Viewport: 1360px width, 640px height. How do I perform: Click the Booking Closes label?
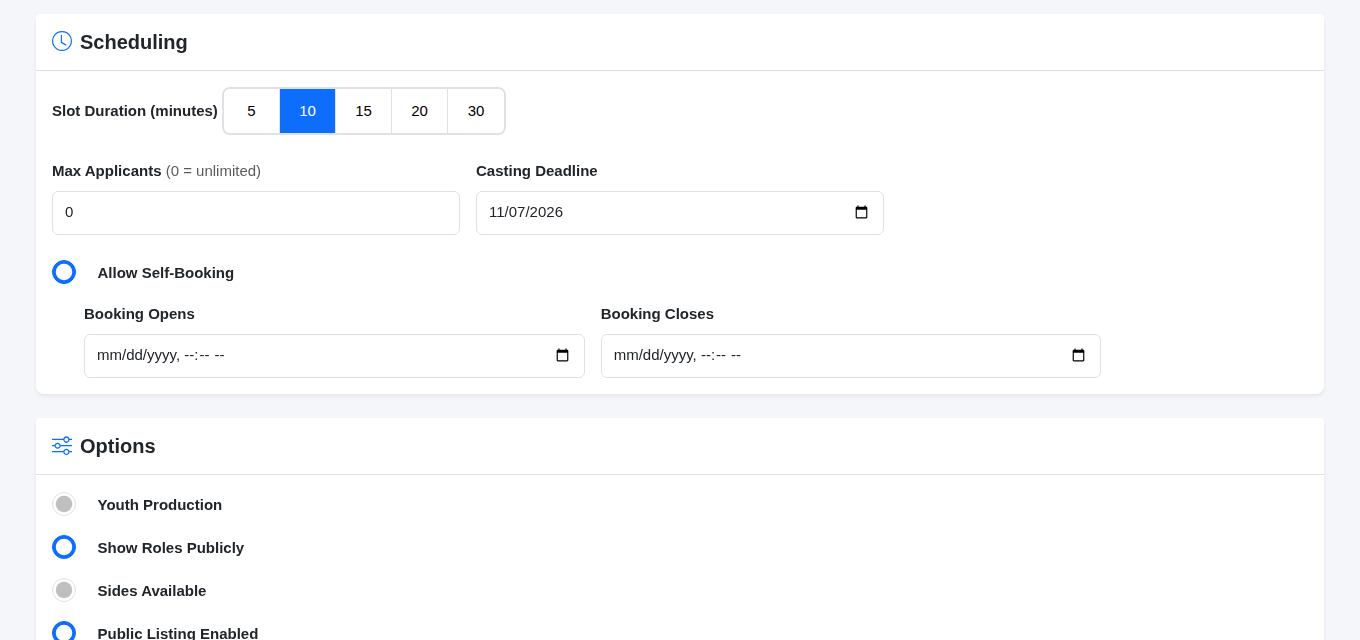[x=658, y=314]
